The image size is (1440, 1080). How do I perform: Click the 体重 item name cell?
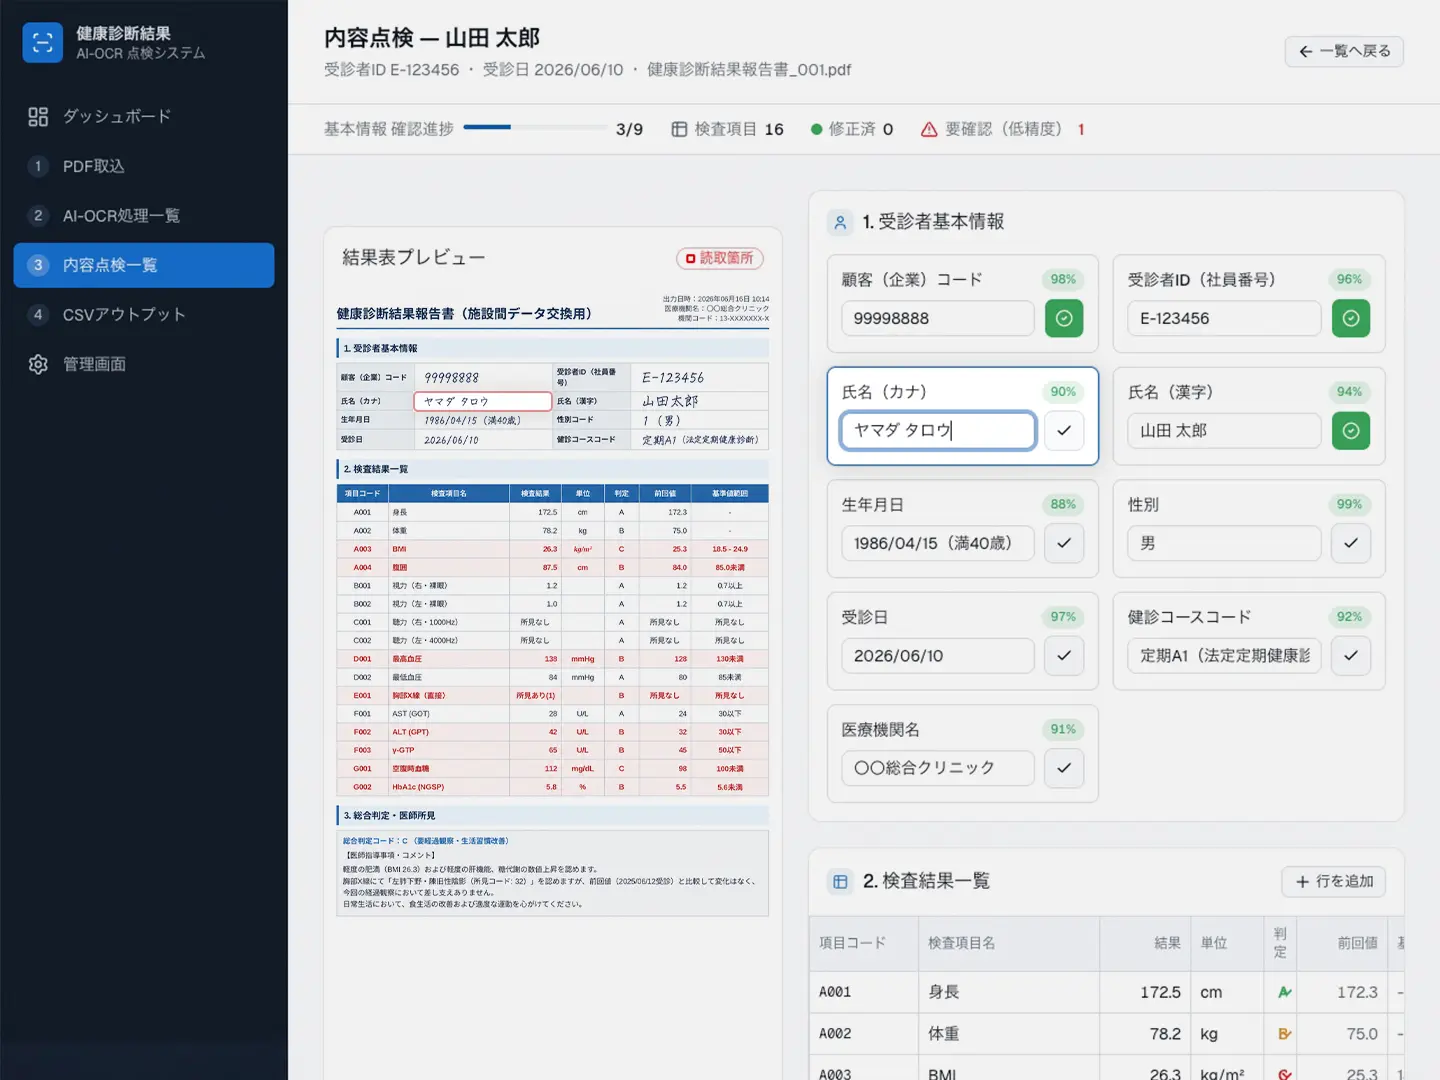1009,1034
